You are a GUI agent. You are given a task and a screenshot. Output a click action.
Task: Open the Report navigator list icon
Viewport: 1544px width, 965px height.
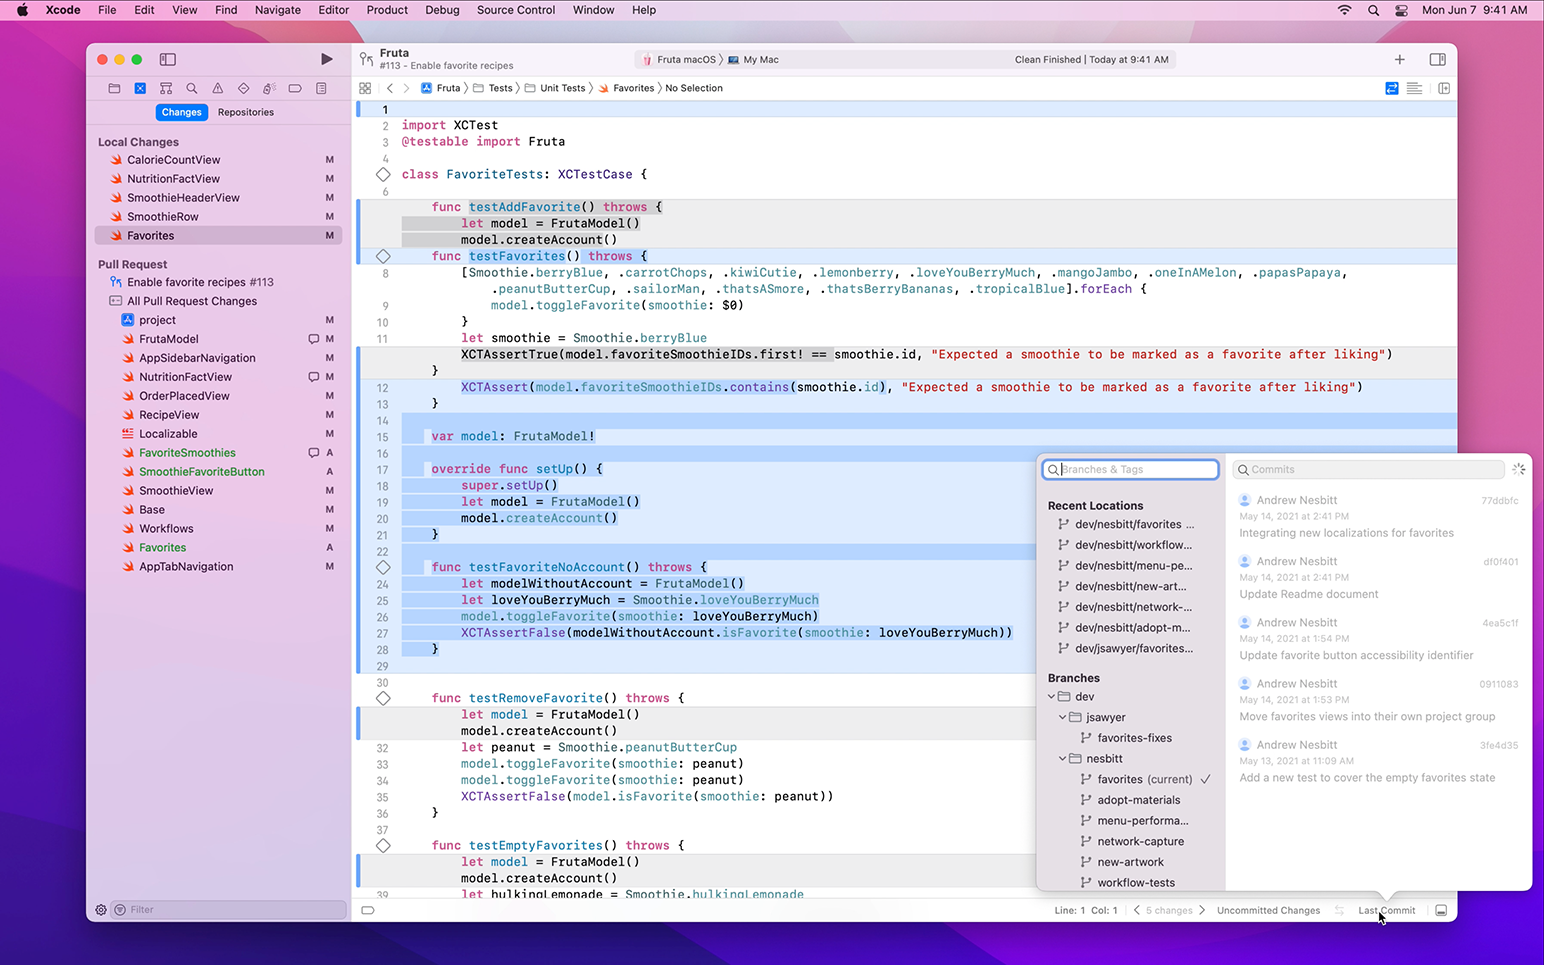(320, 88)
